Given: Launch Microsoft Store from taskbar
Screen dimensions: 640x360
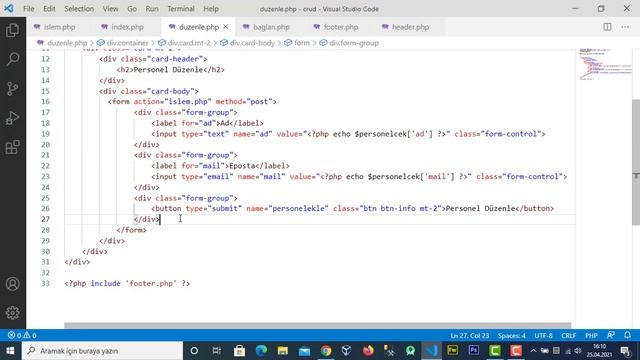Looking at the screenshot, I should click(x=240, y=351).
